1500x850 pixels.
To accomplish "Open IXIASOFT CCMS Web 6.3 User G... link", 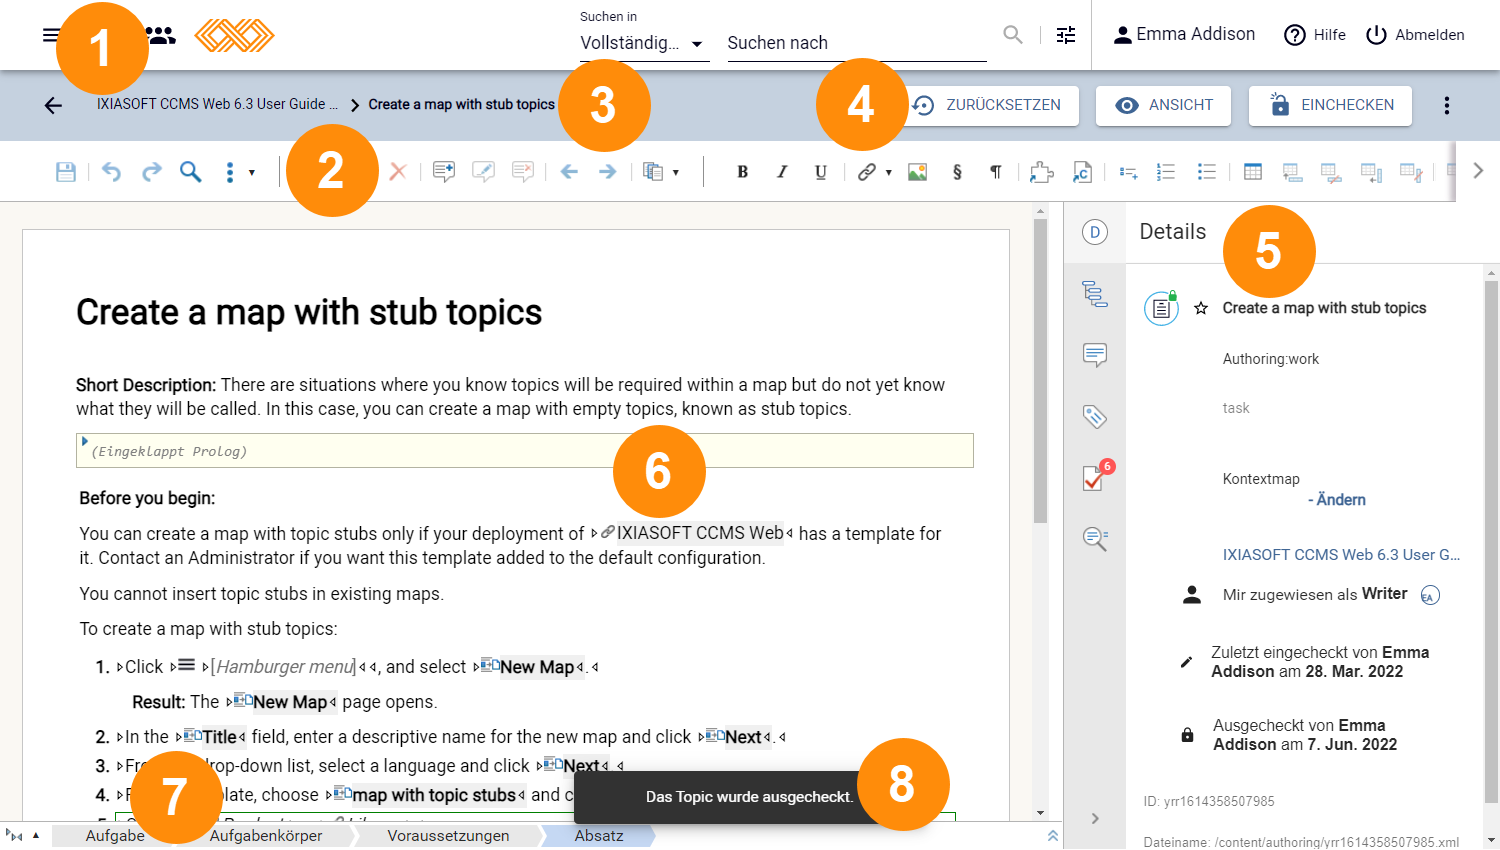I will pos(1341,554).
